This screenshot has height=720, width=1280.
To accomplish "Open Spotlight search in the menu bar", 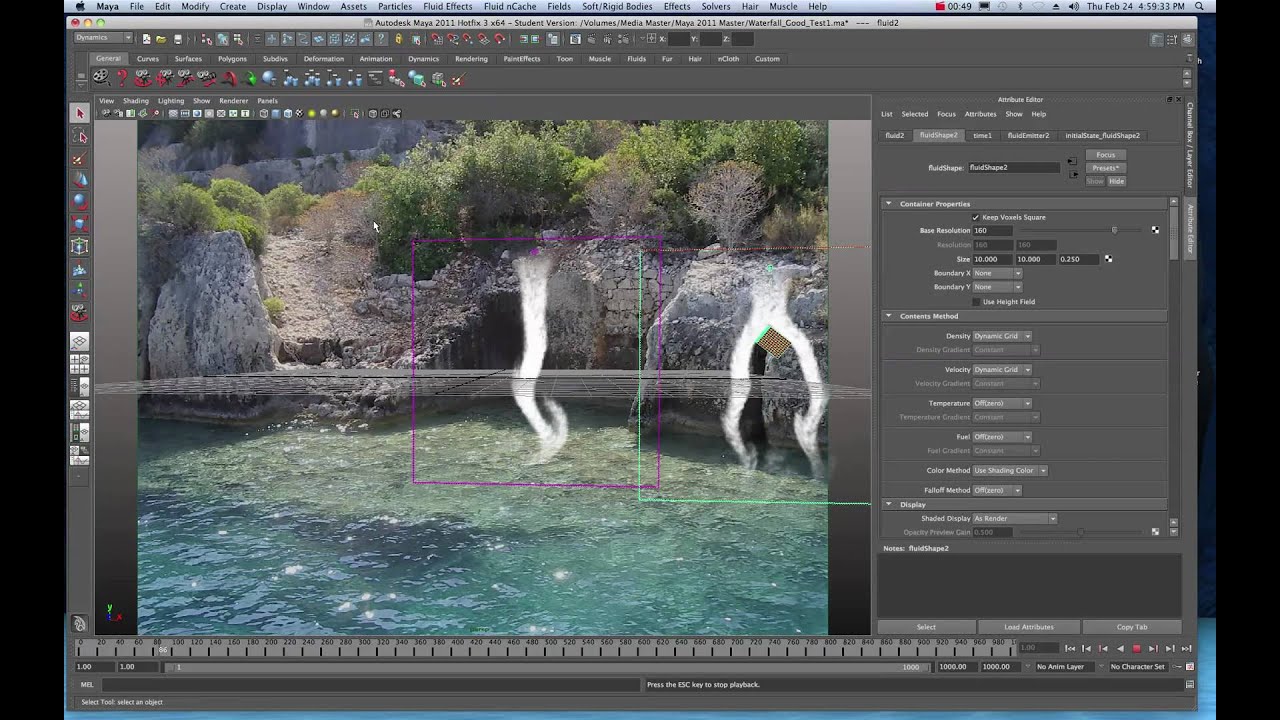I will (x=1199, y=6).
